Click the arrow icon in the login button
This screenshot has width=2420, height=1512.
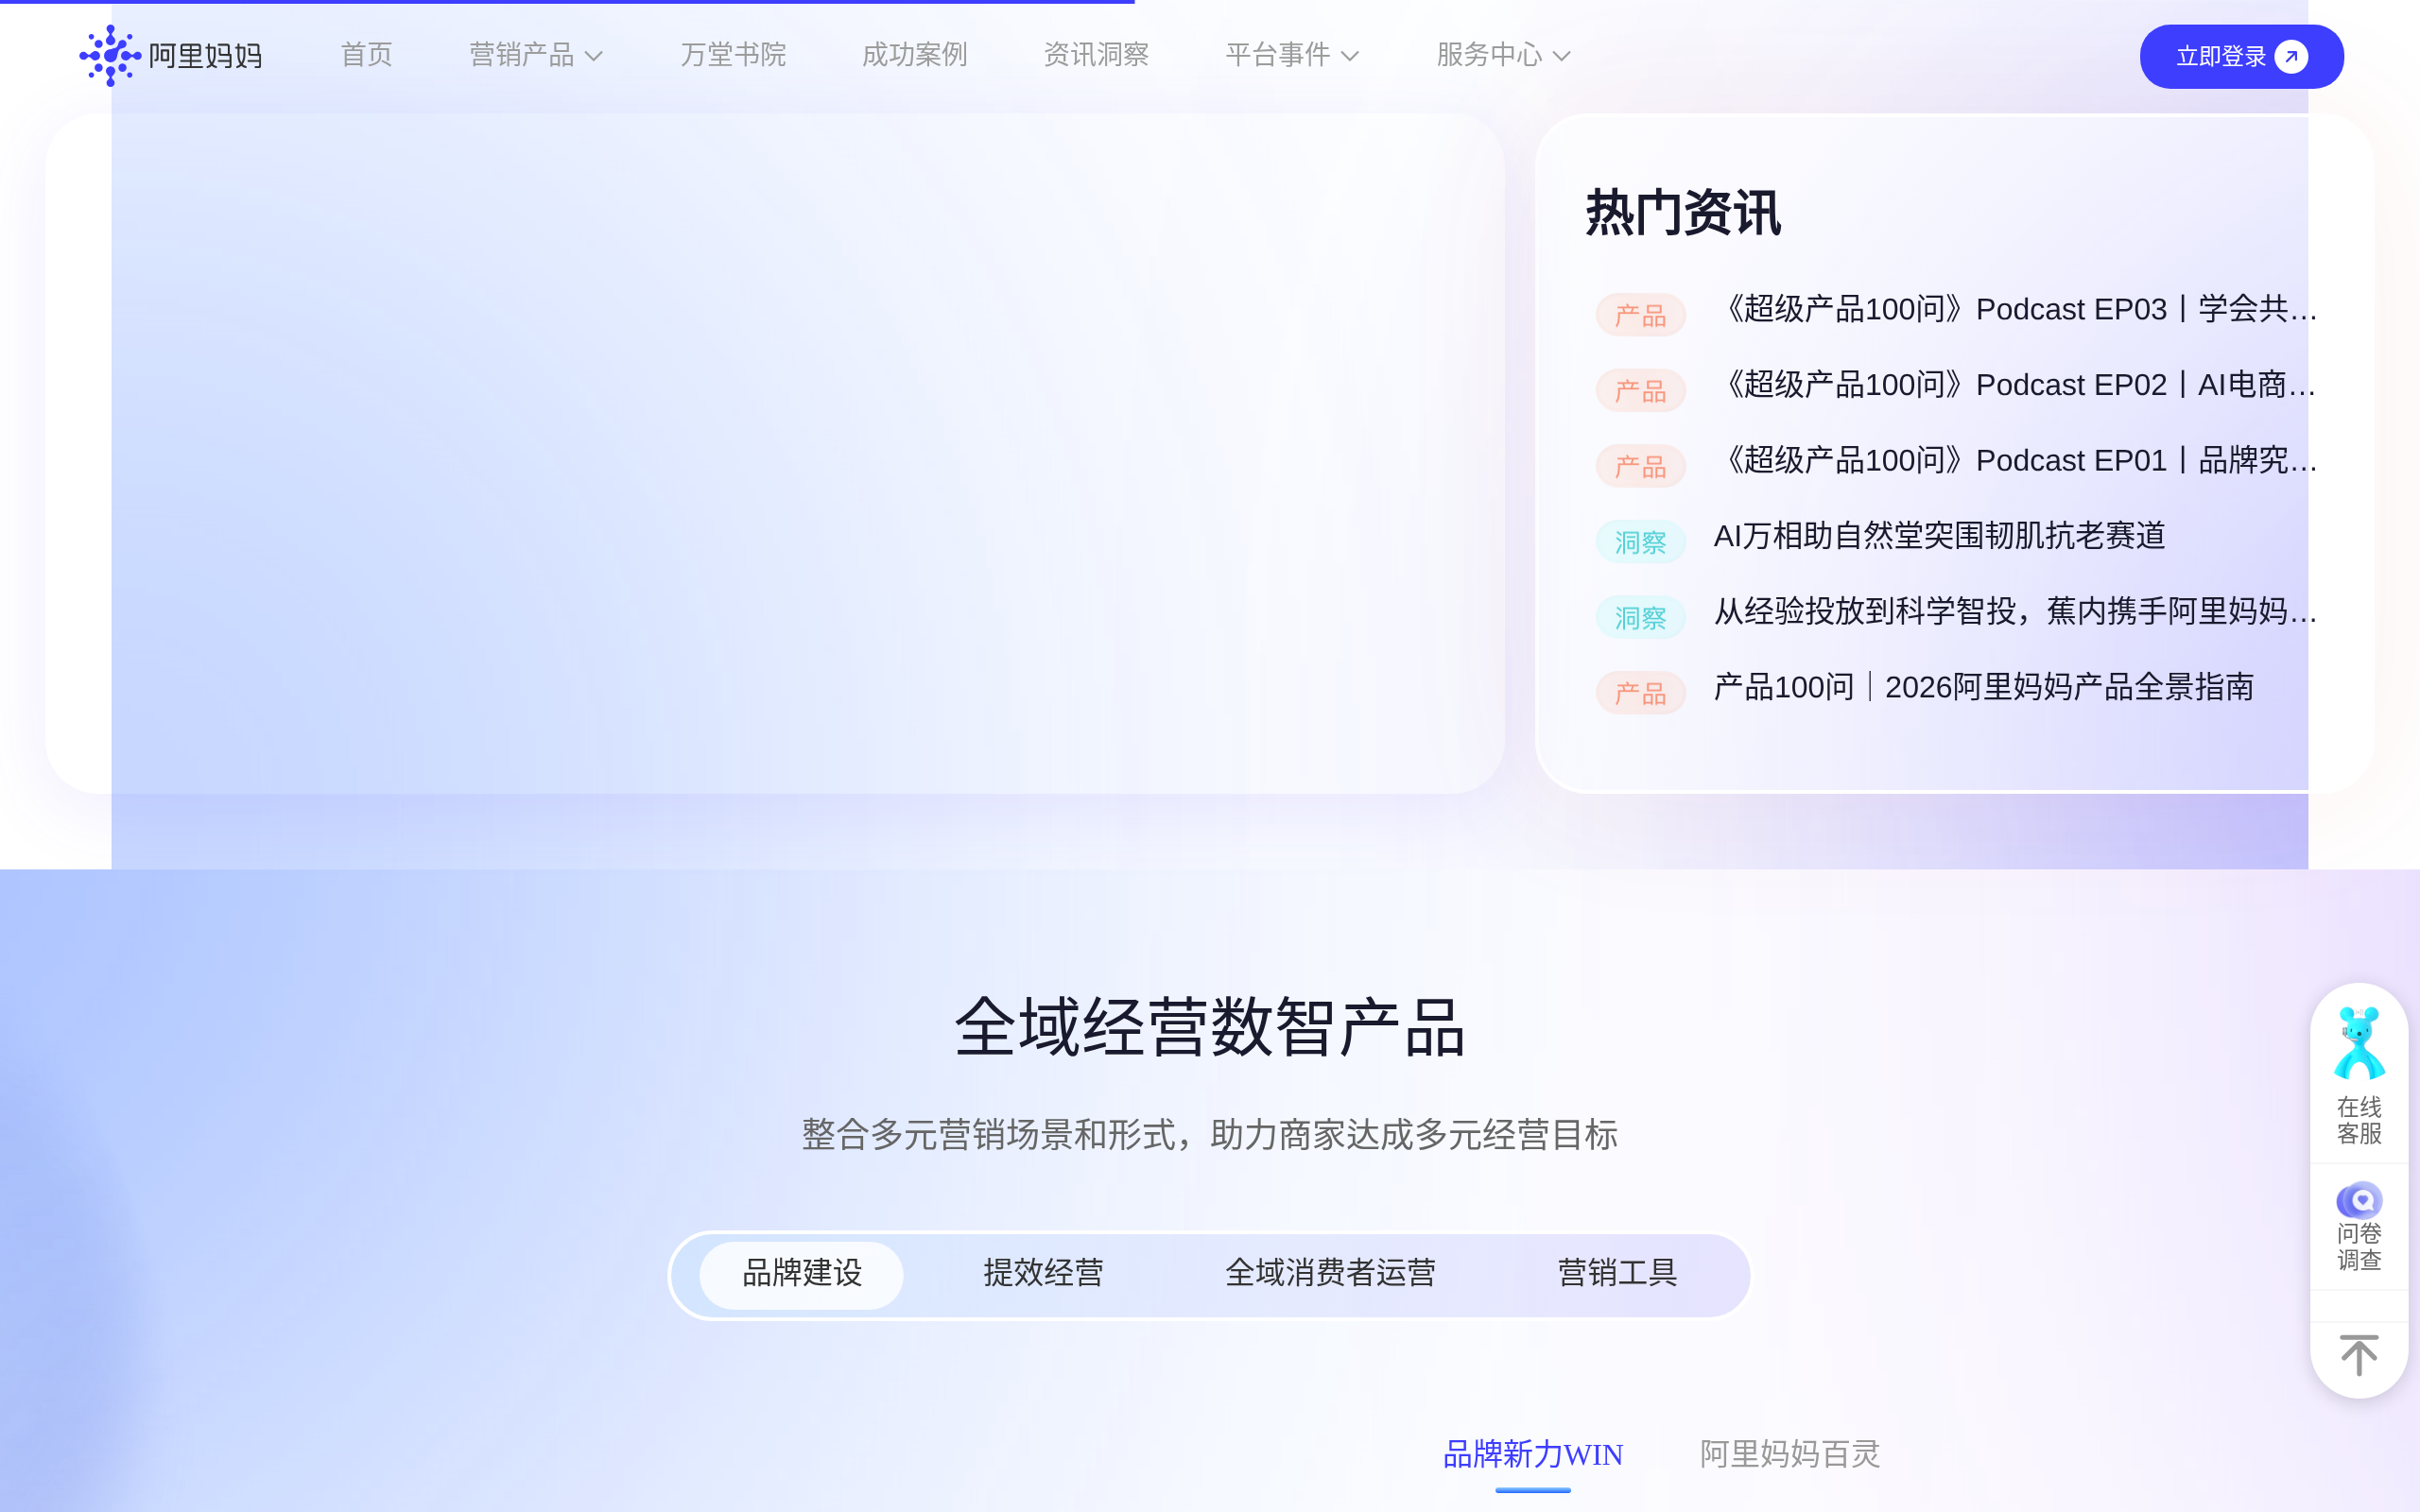pyautogui.click(x=2291, y=57)
